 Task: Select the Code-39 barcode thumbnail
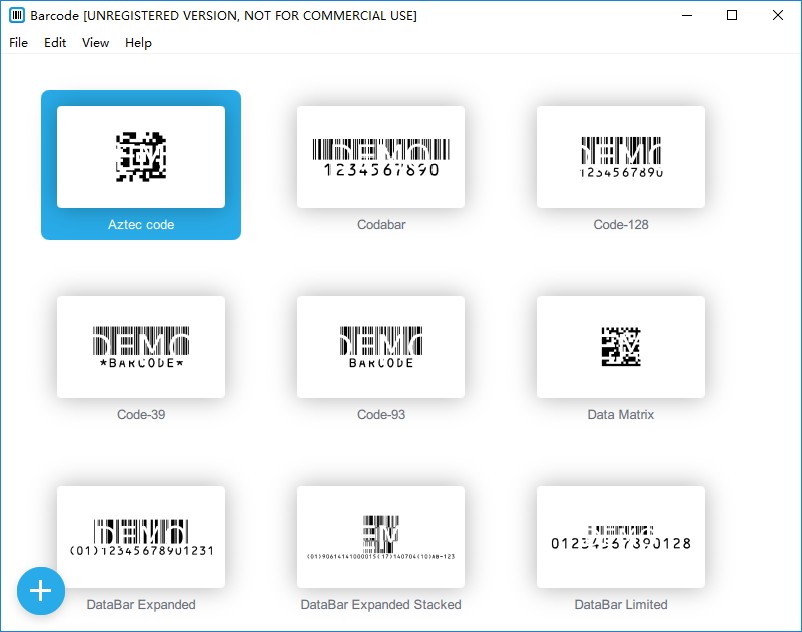tap(141, 347)
